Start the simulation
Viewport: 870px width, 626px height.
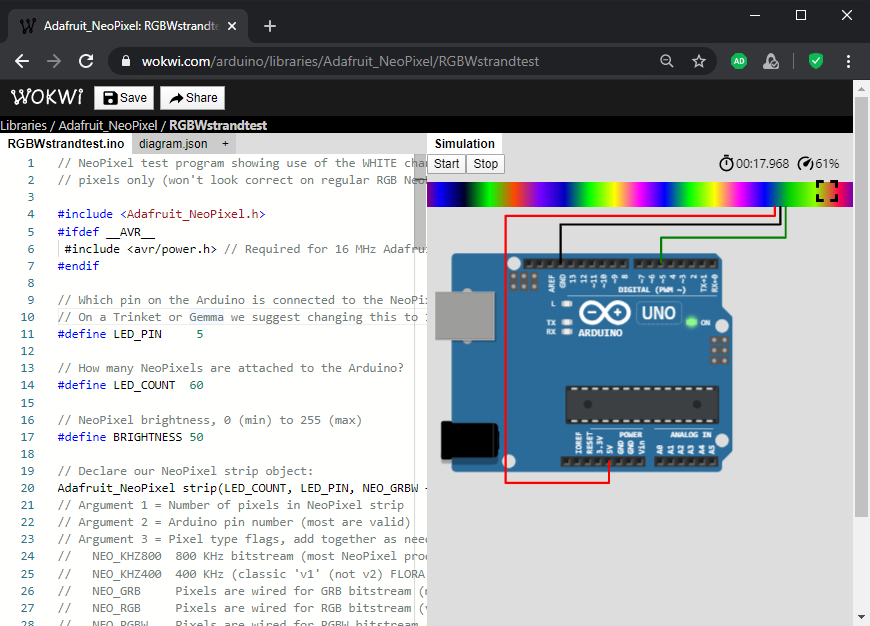[x=446, y=164]
